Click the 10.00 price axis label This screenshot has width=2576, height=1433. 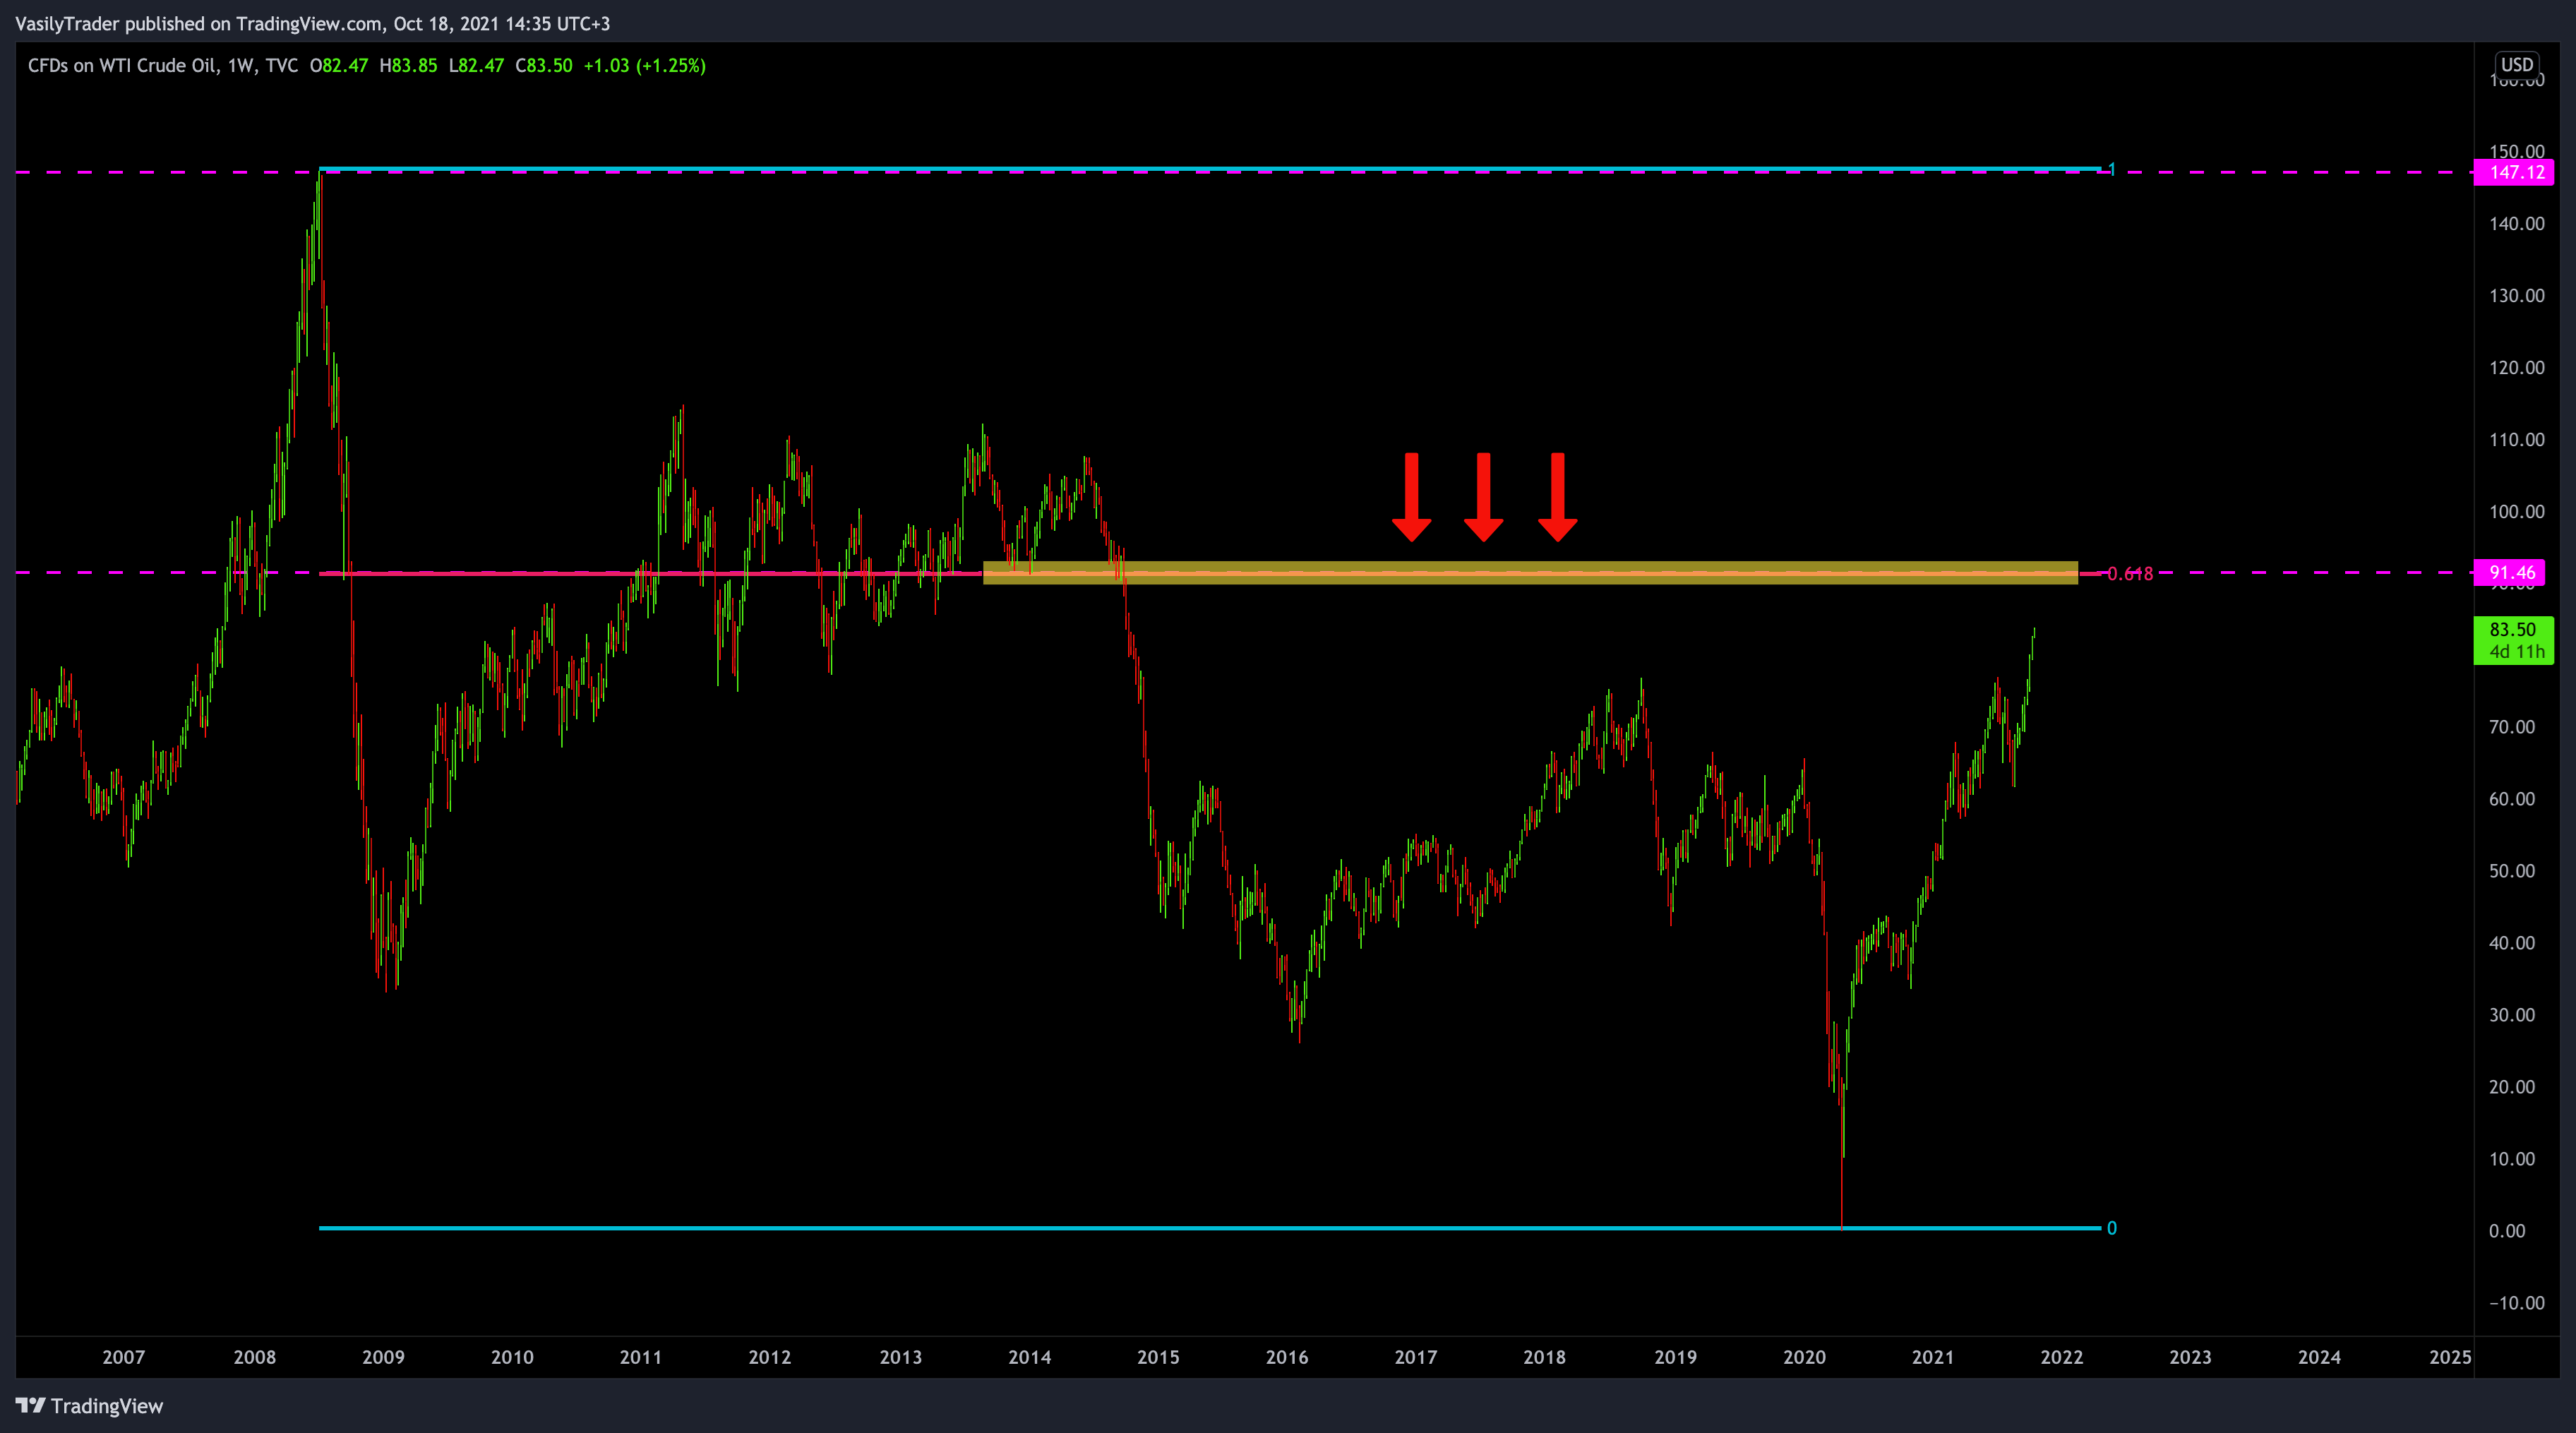2512,1159
